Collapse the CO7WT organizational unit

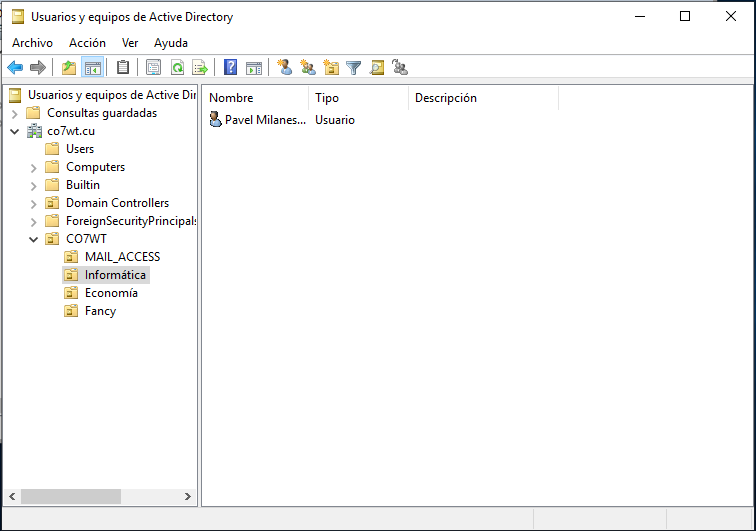tap(33, 239)
